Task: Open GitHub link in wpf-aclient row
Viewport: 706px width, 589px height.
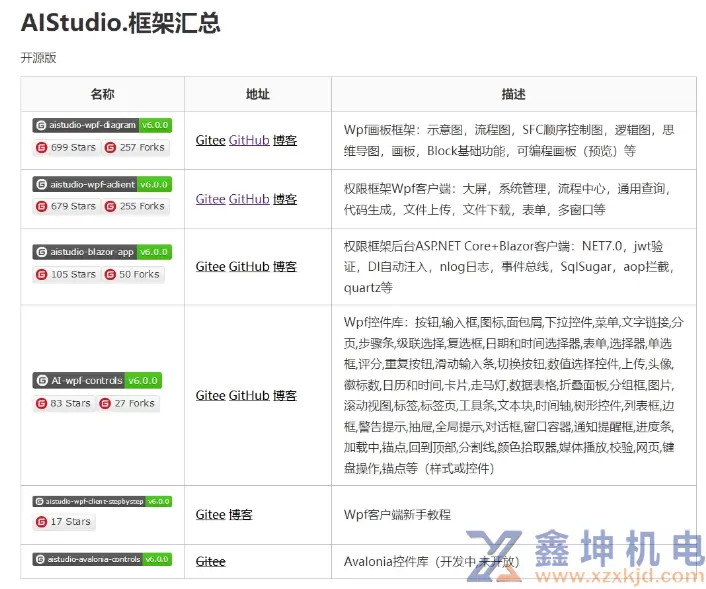Action: (x=249, y=199)
